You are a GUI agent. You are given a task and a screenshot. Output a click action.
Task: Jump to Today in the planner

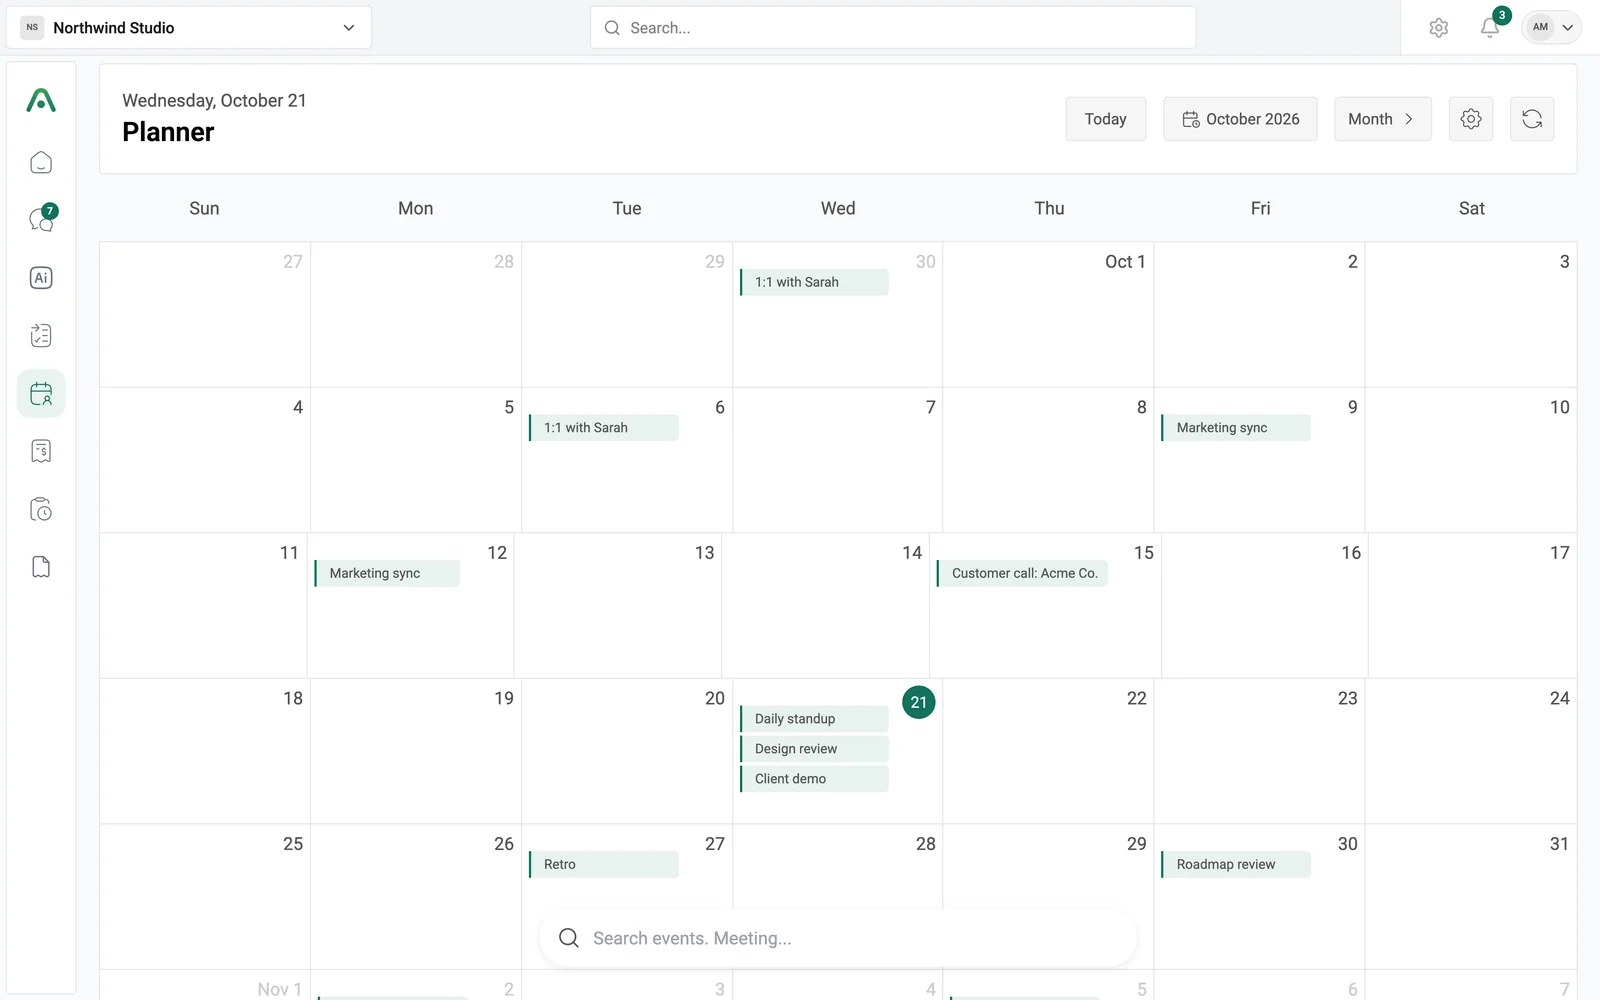pos(1106,119)
